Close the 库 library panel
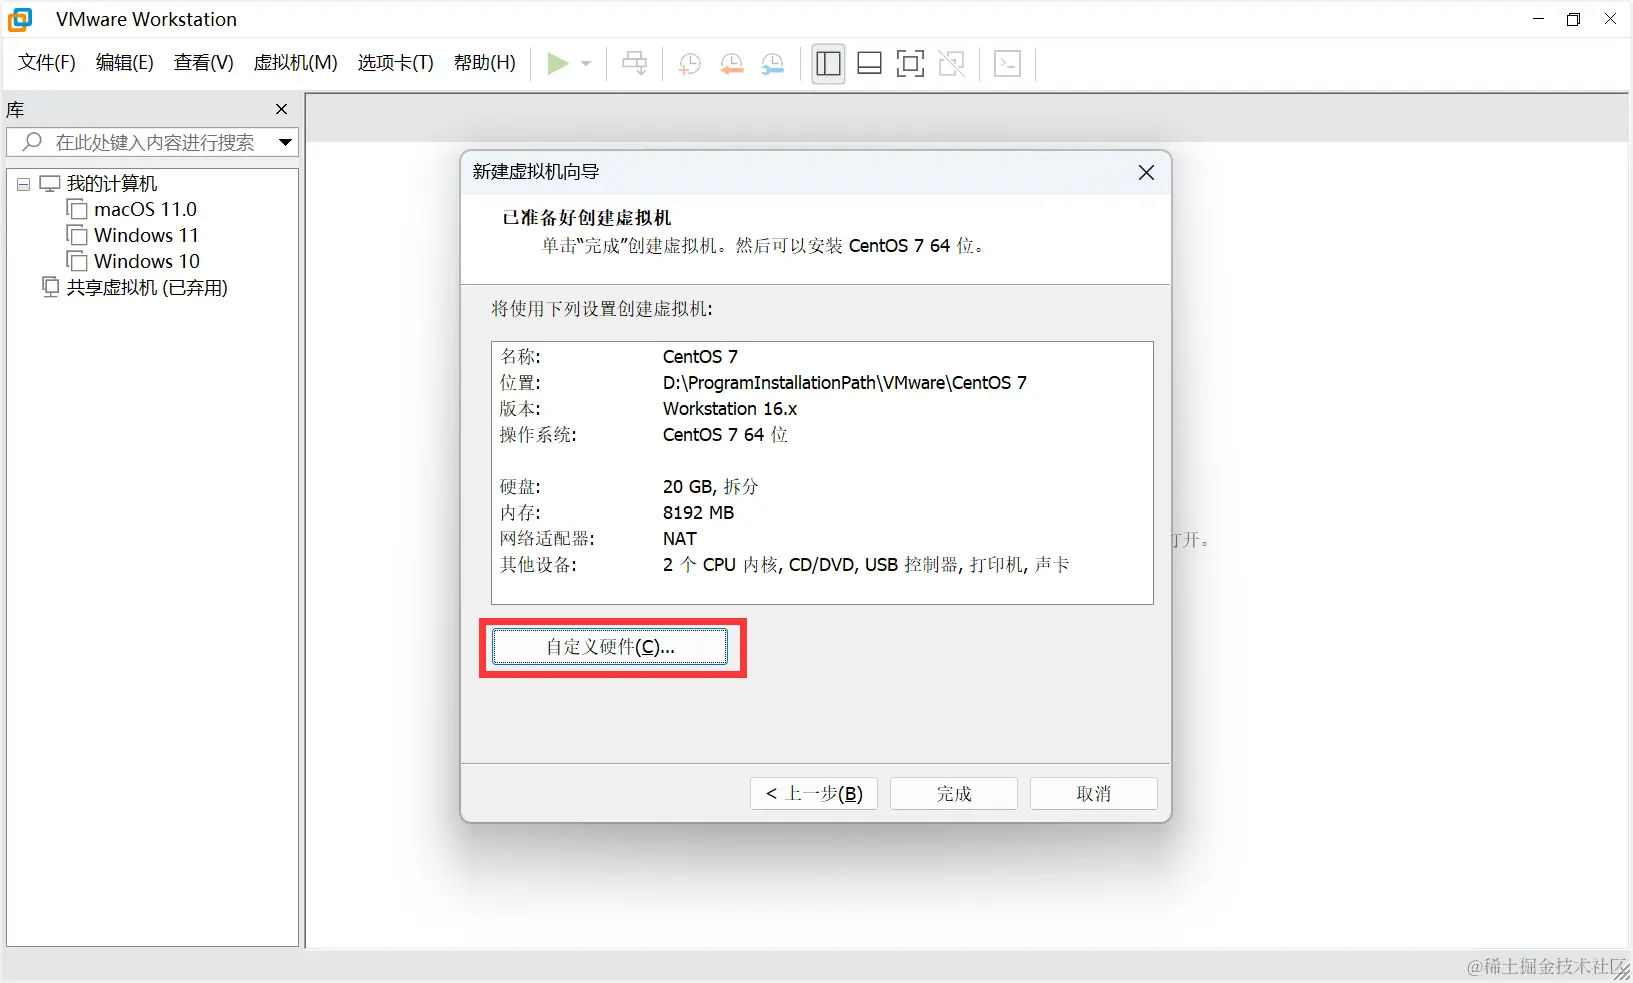The image size is (1633, 983). point(281,109)
